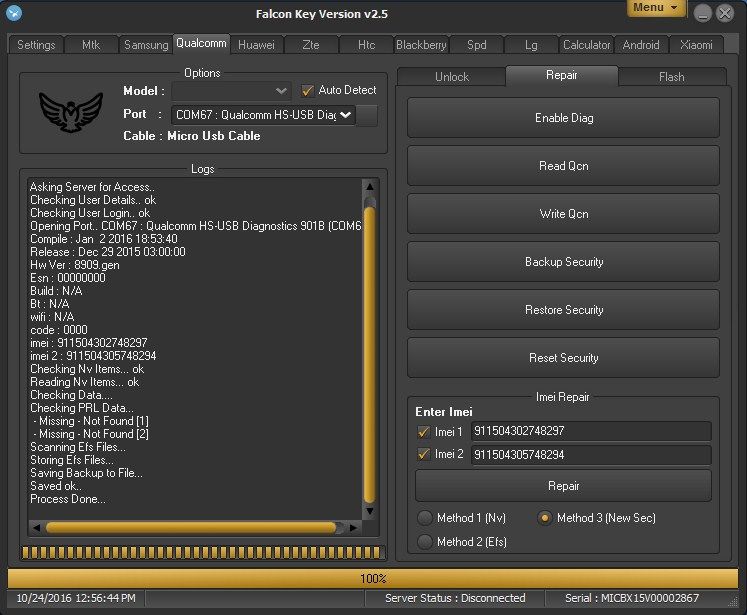Select Method 3 (New Sec) radio button
This screenshot has height=615, width=747.
(545, 518)
